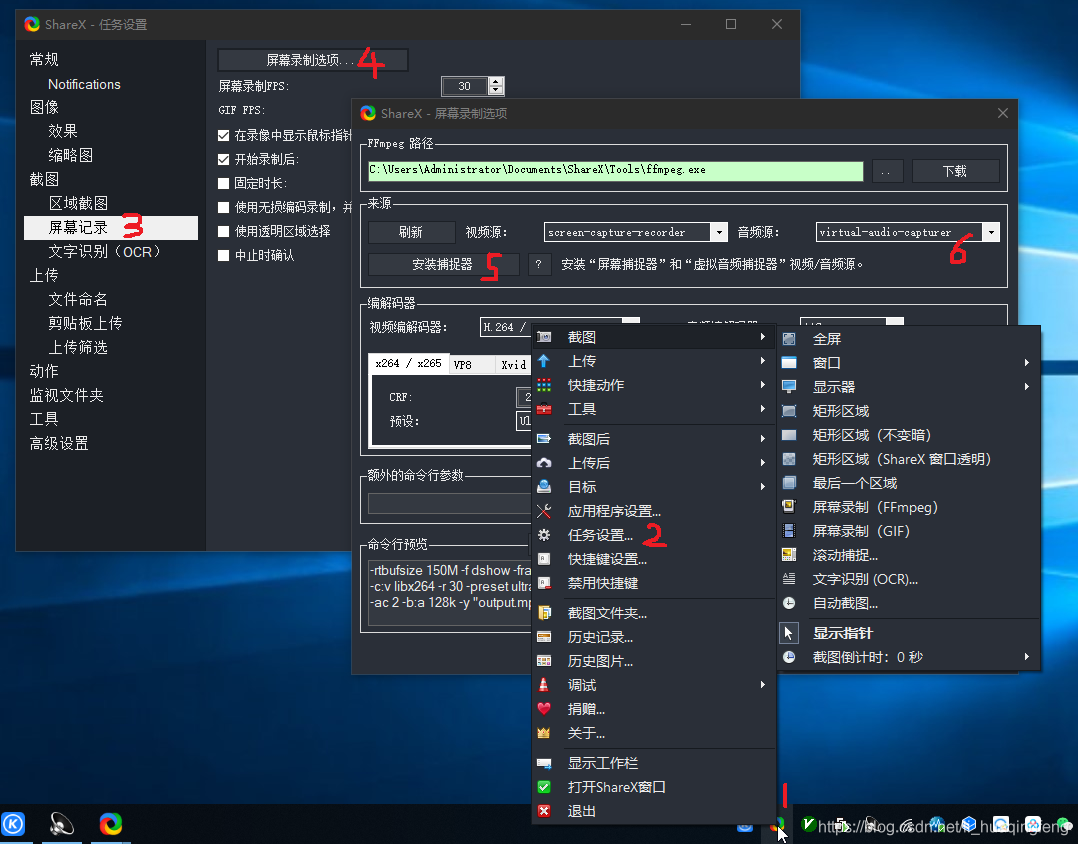Click the 应用程序设置 wrench icon
This screenshot has width=1078, height=846.
pyautogui.click(x=544, y=511)
